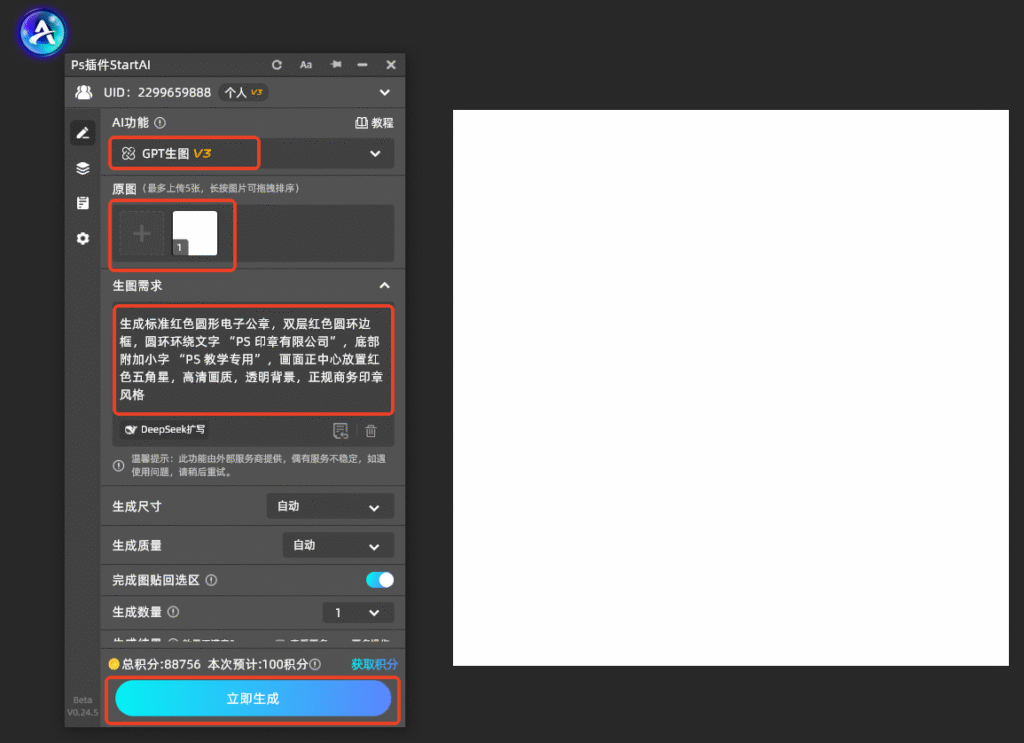
Task: Open the 生成质量 dropdown
Action: tap(338, 545)
